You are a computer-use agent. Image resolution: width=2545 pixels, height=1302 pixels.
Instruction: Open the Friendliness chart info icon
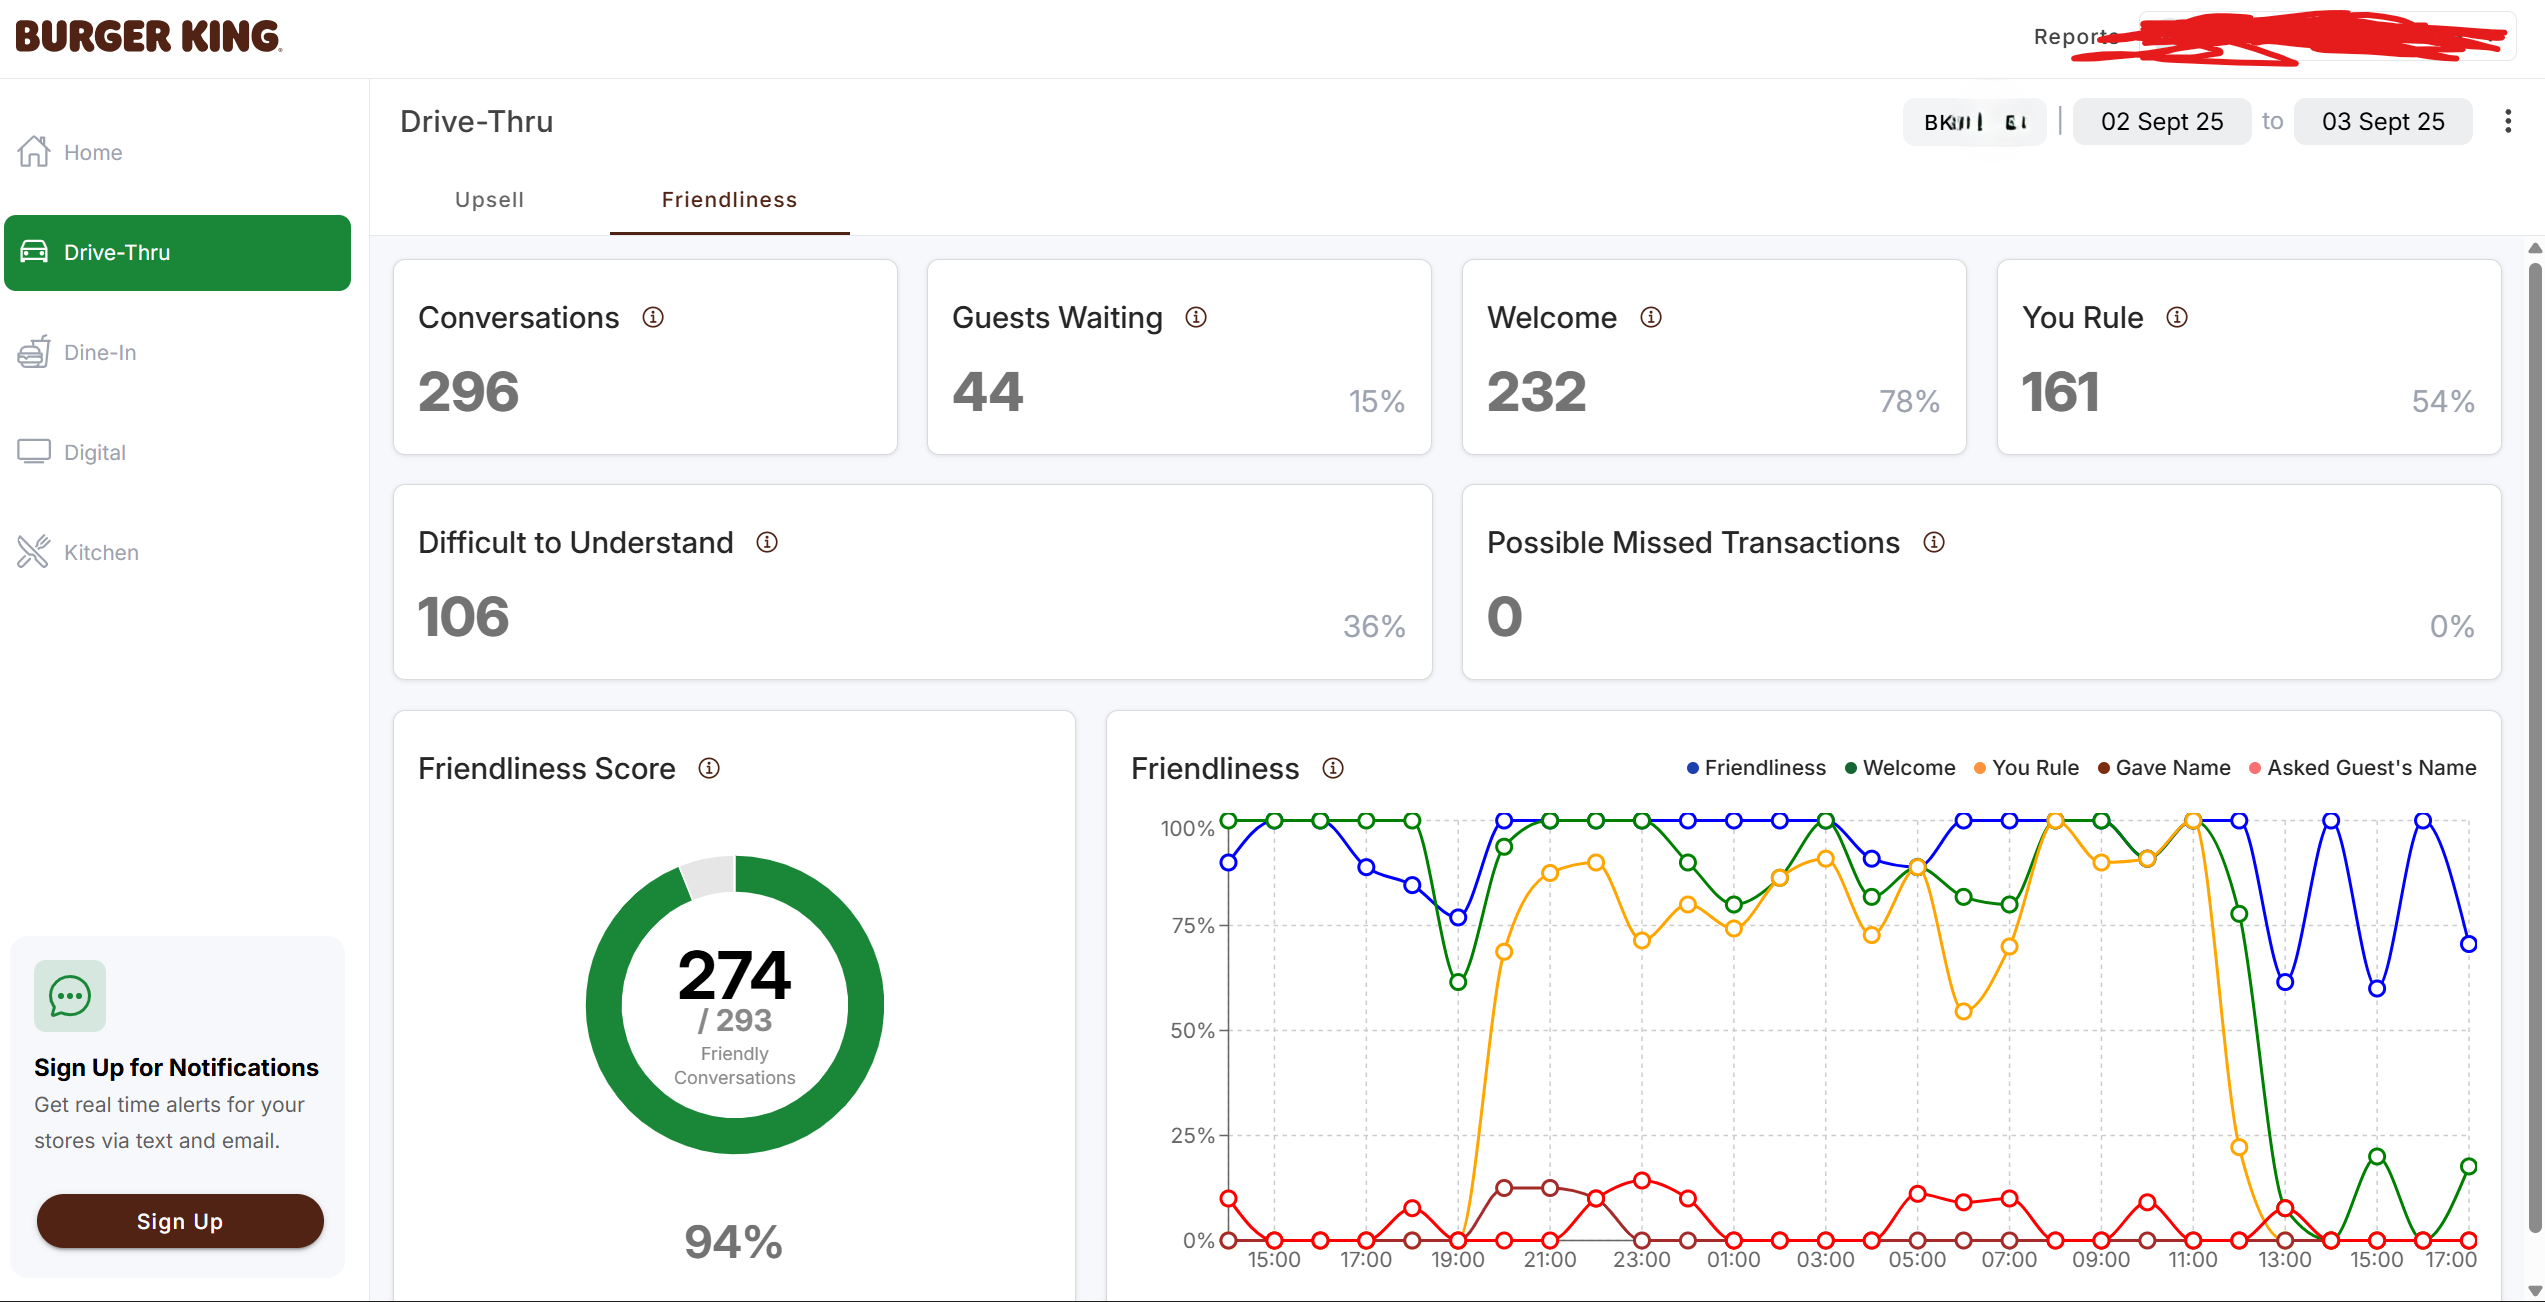(1333, 768)
